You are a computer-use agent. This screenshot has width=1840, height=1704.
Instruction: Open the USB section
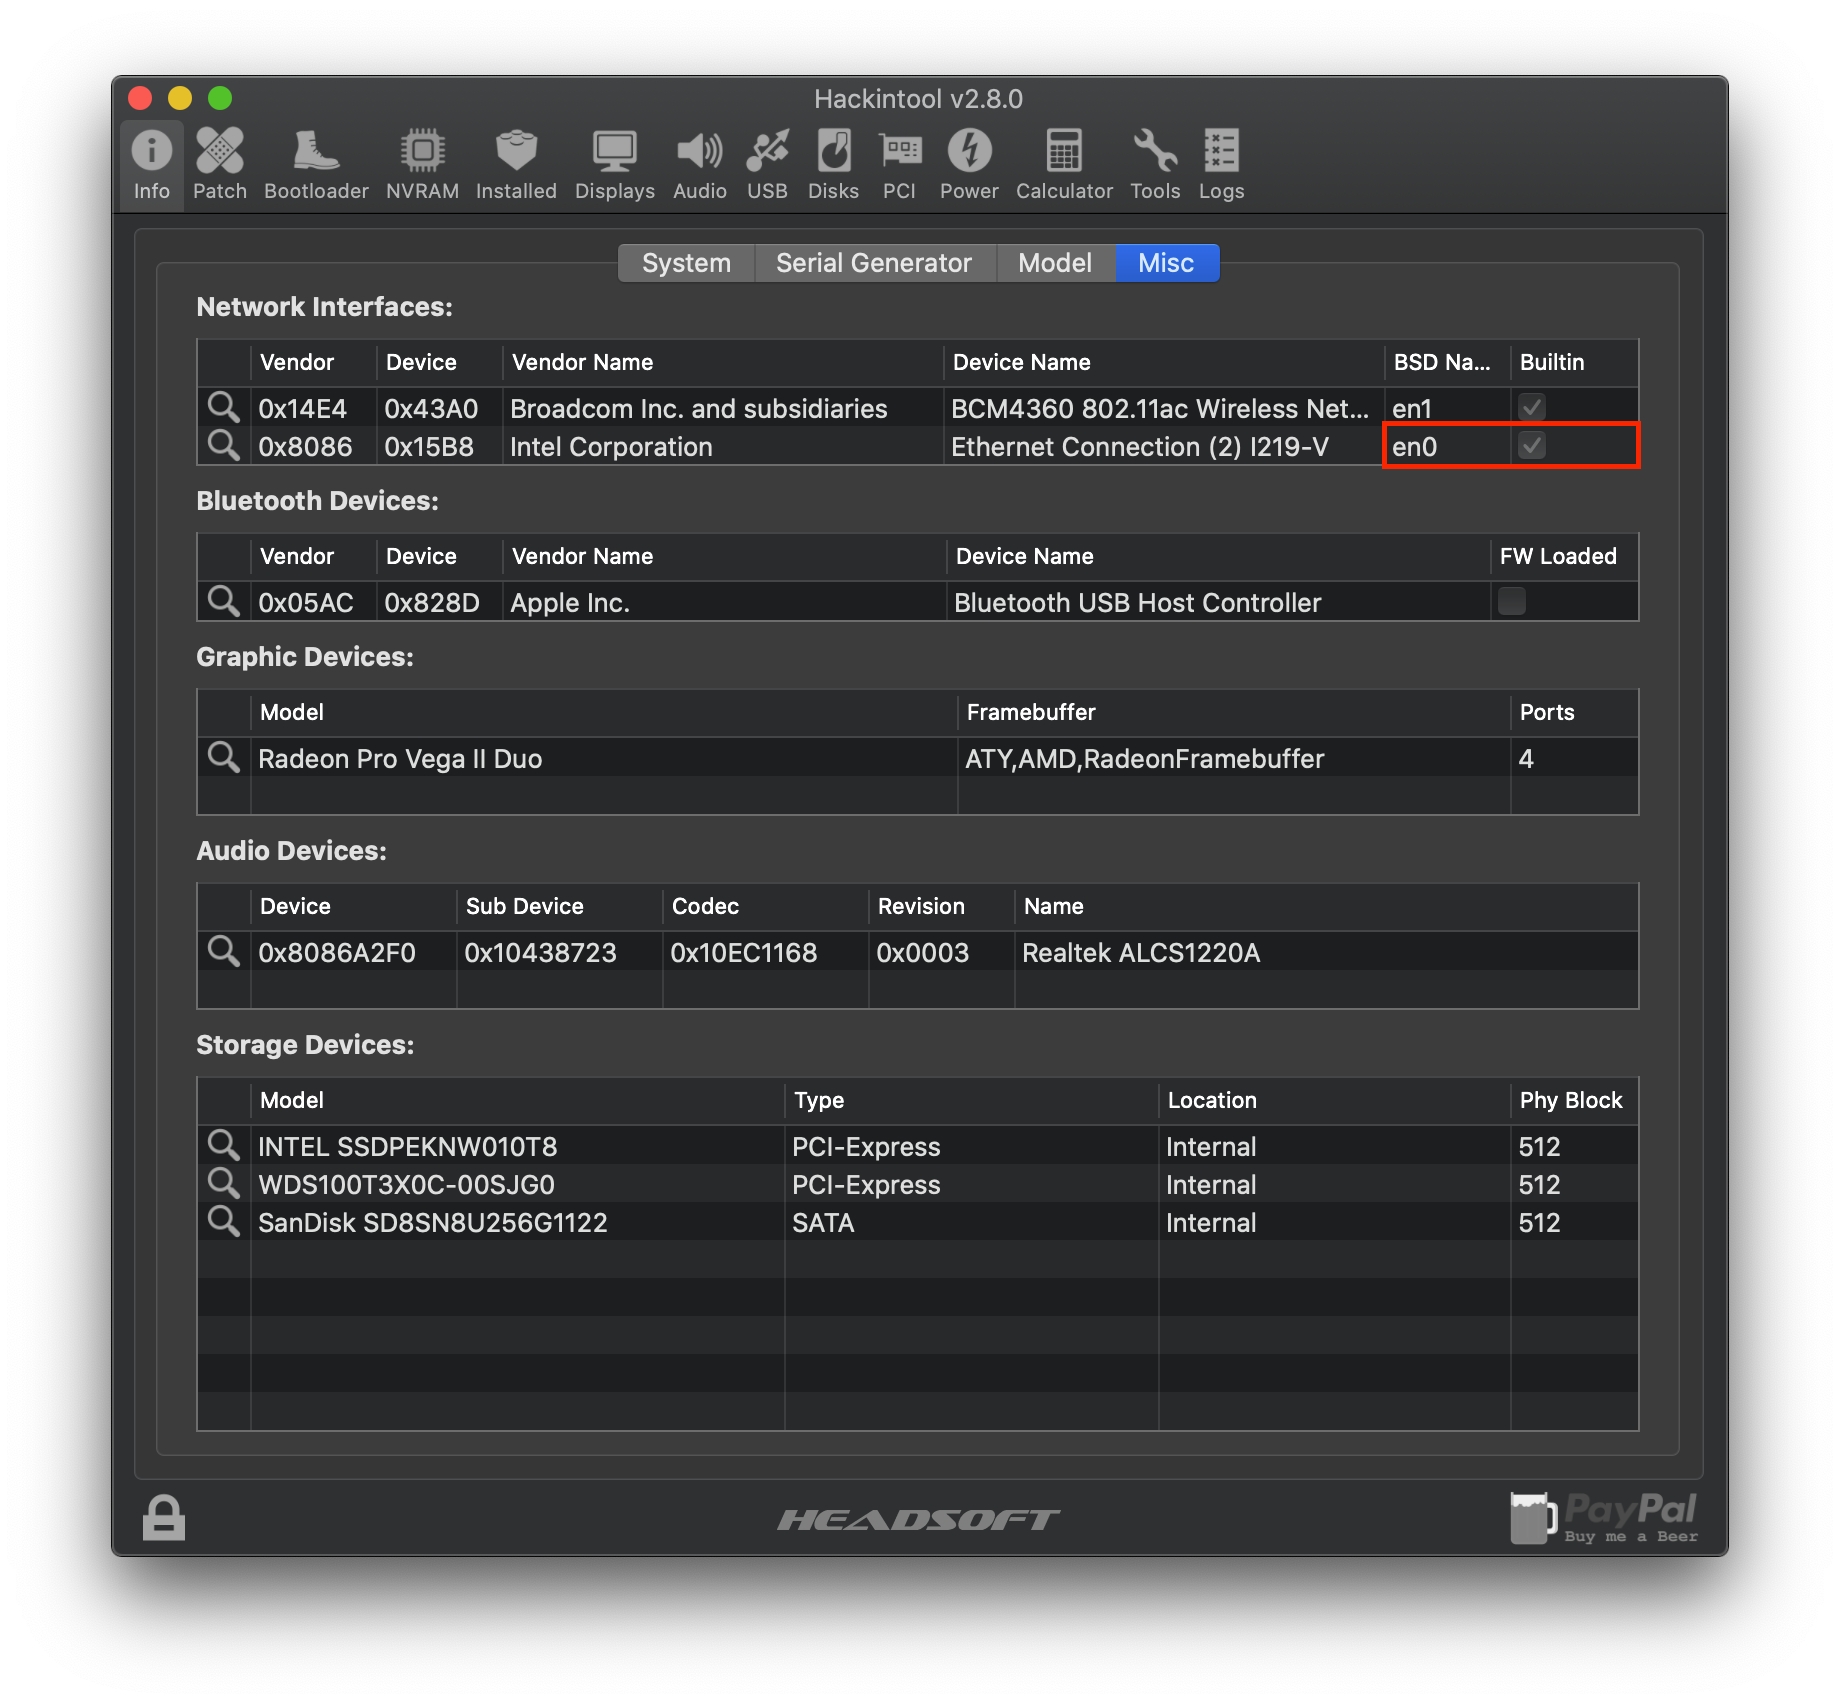(x=767, y=165)
